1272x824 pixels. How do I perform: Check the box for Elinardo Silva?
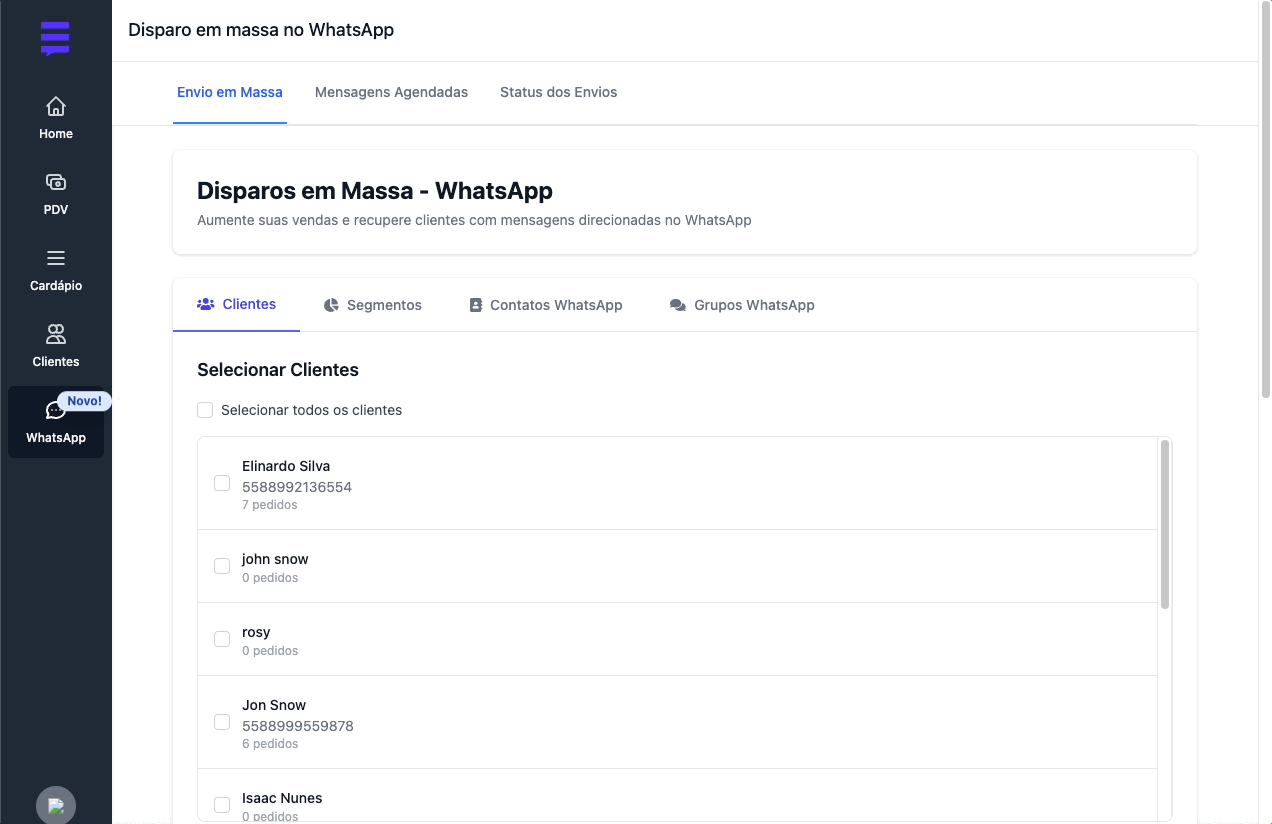click(222, 484)
